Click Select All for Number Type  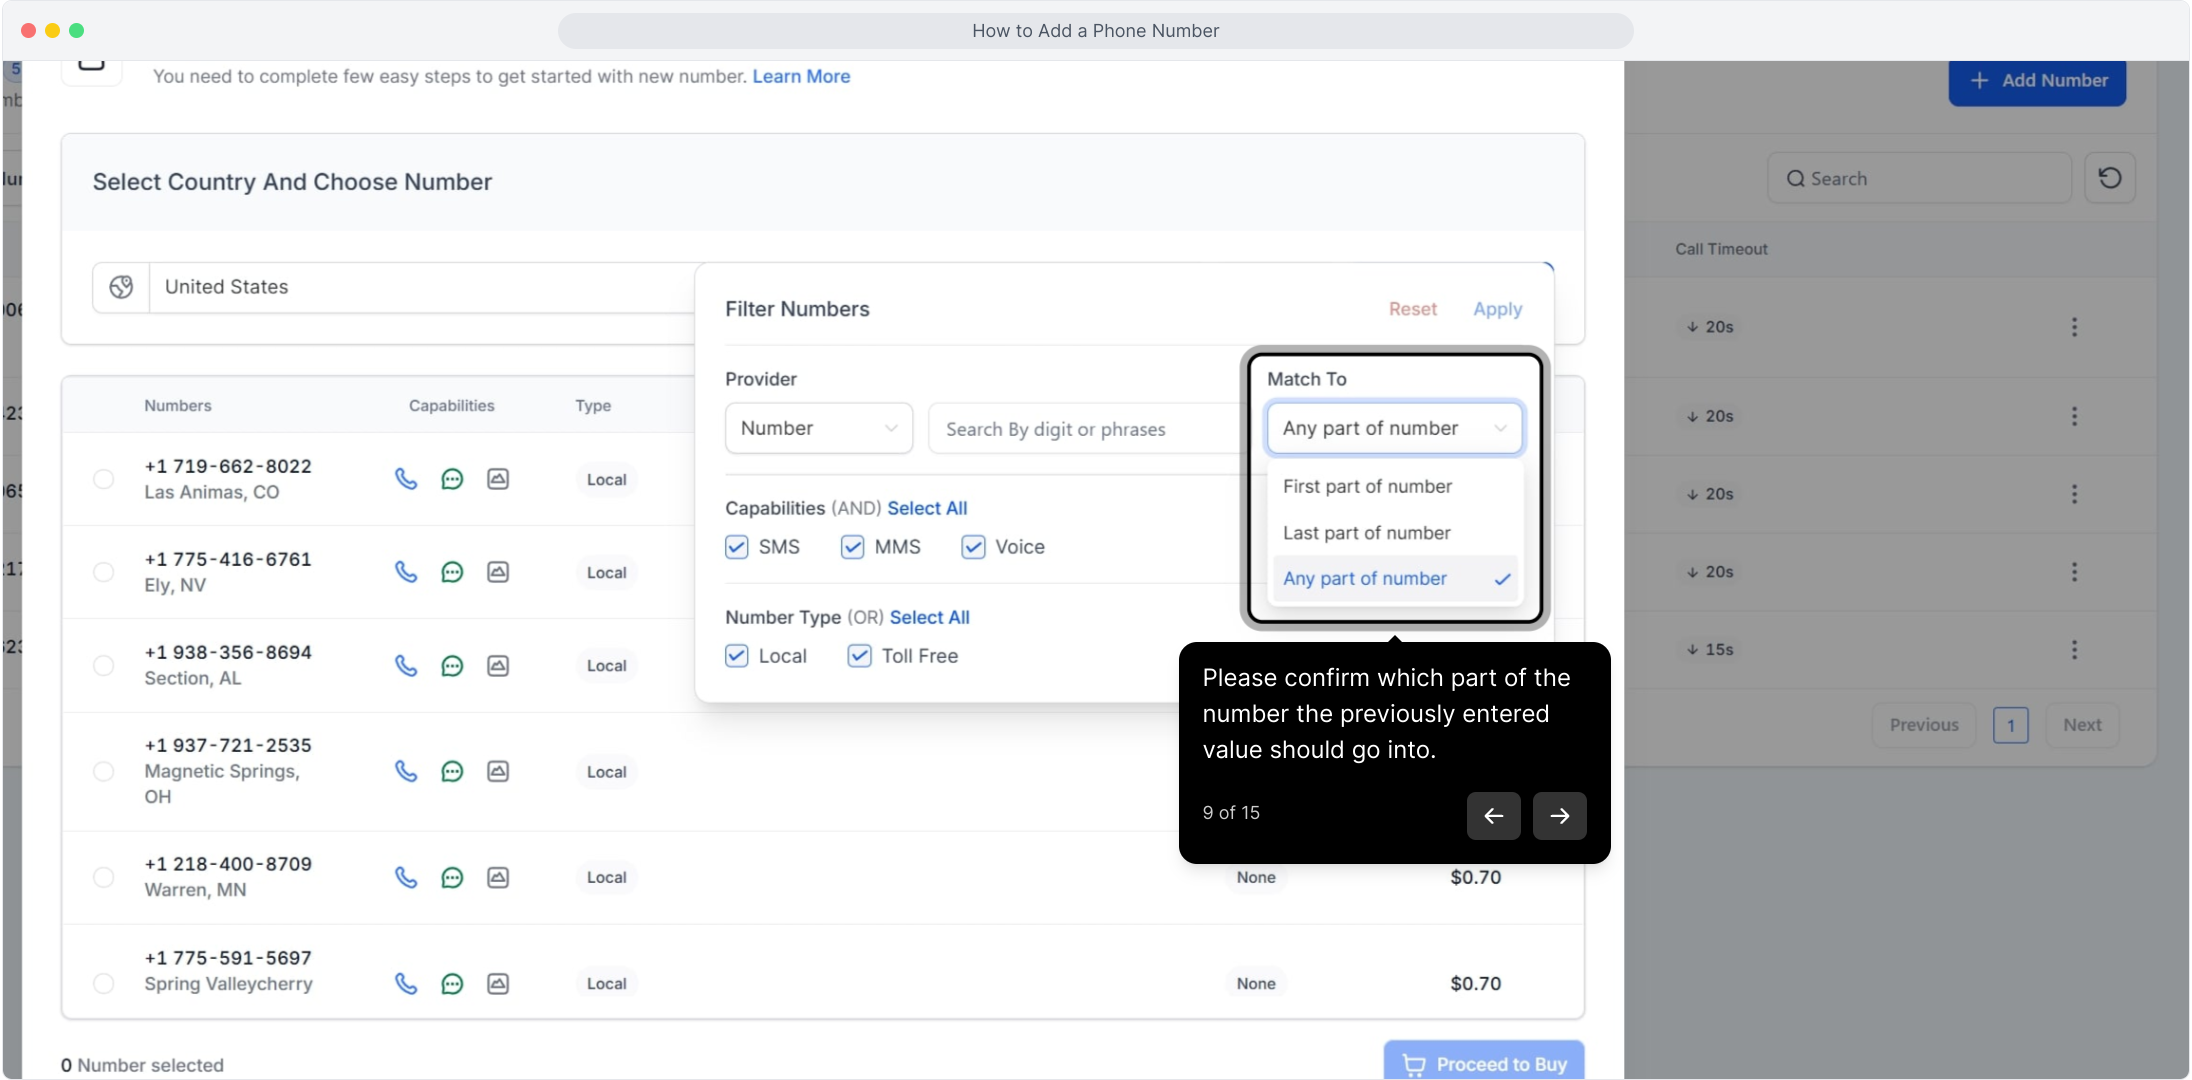coord(930,617)
